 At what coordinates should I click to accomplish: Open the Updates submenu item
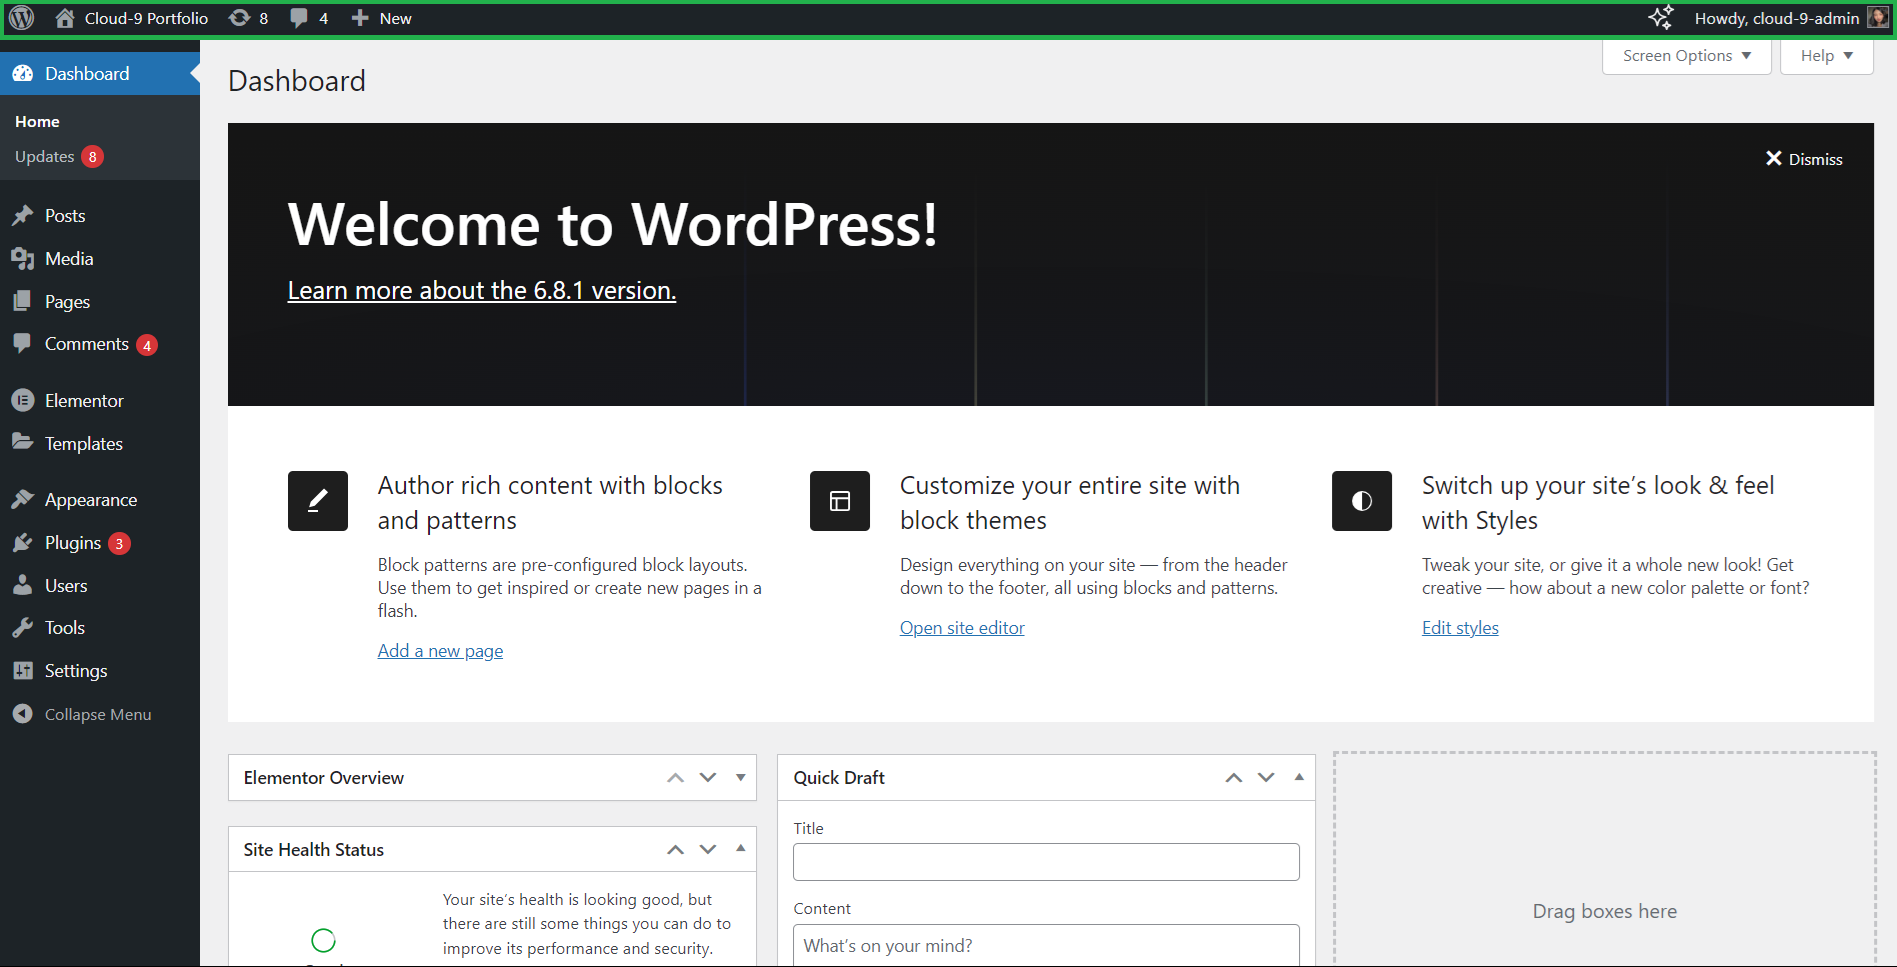click(x=45, y=157)
